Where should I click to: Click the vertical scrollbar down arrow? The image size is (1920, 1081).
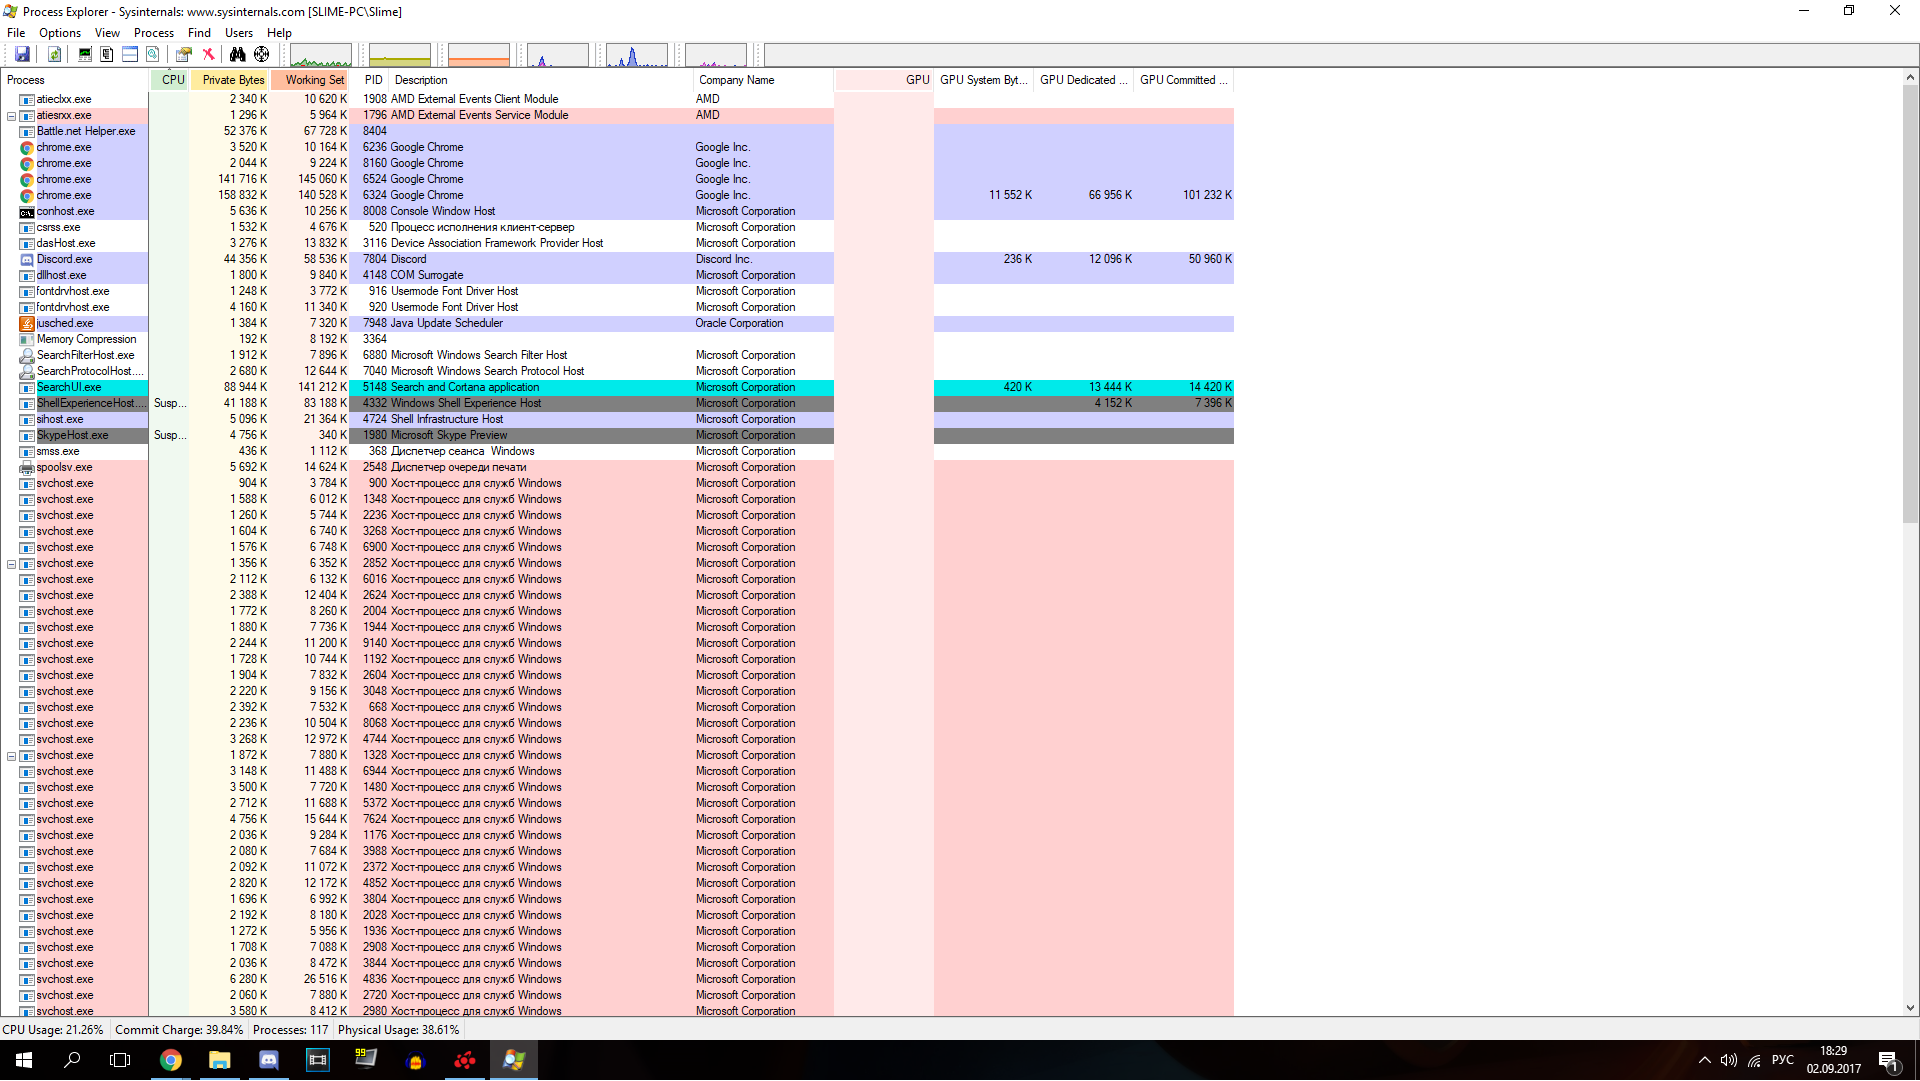[1910, 1009]
